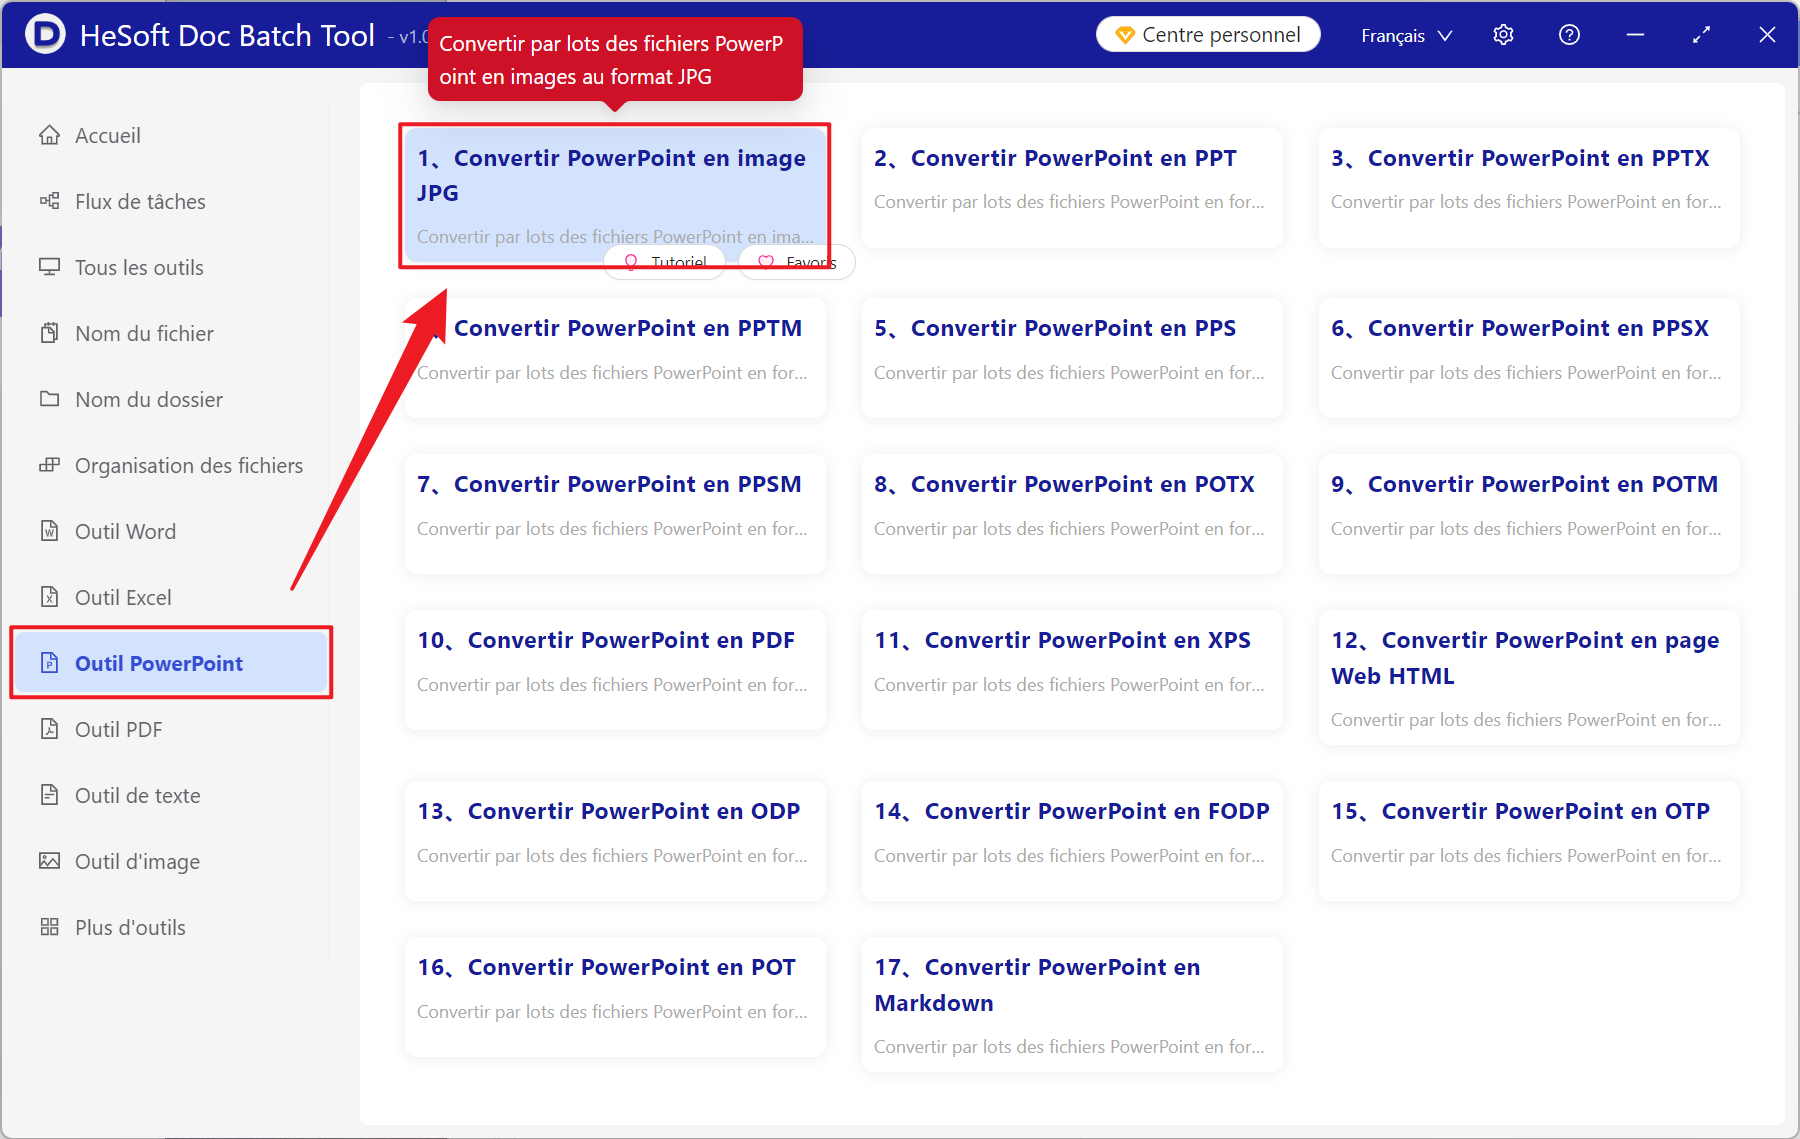Image resolution: width=1800 pixels, height=1139 pixels.
Task: Click the Nom du dossier folder icon
Action: [49, 399]
